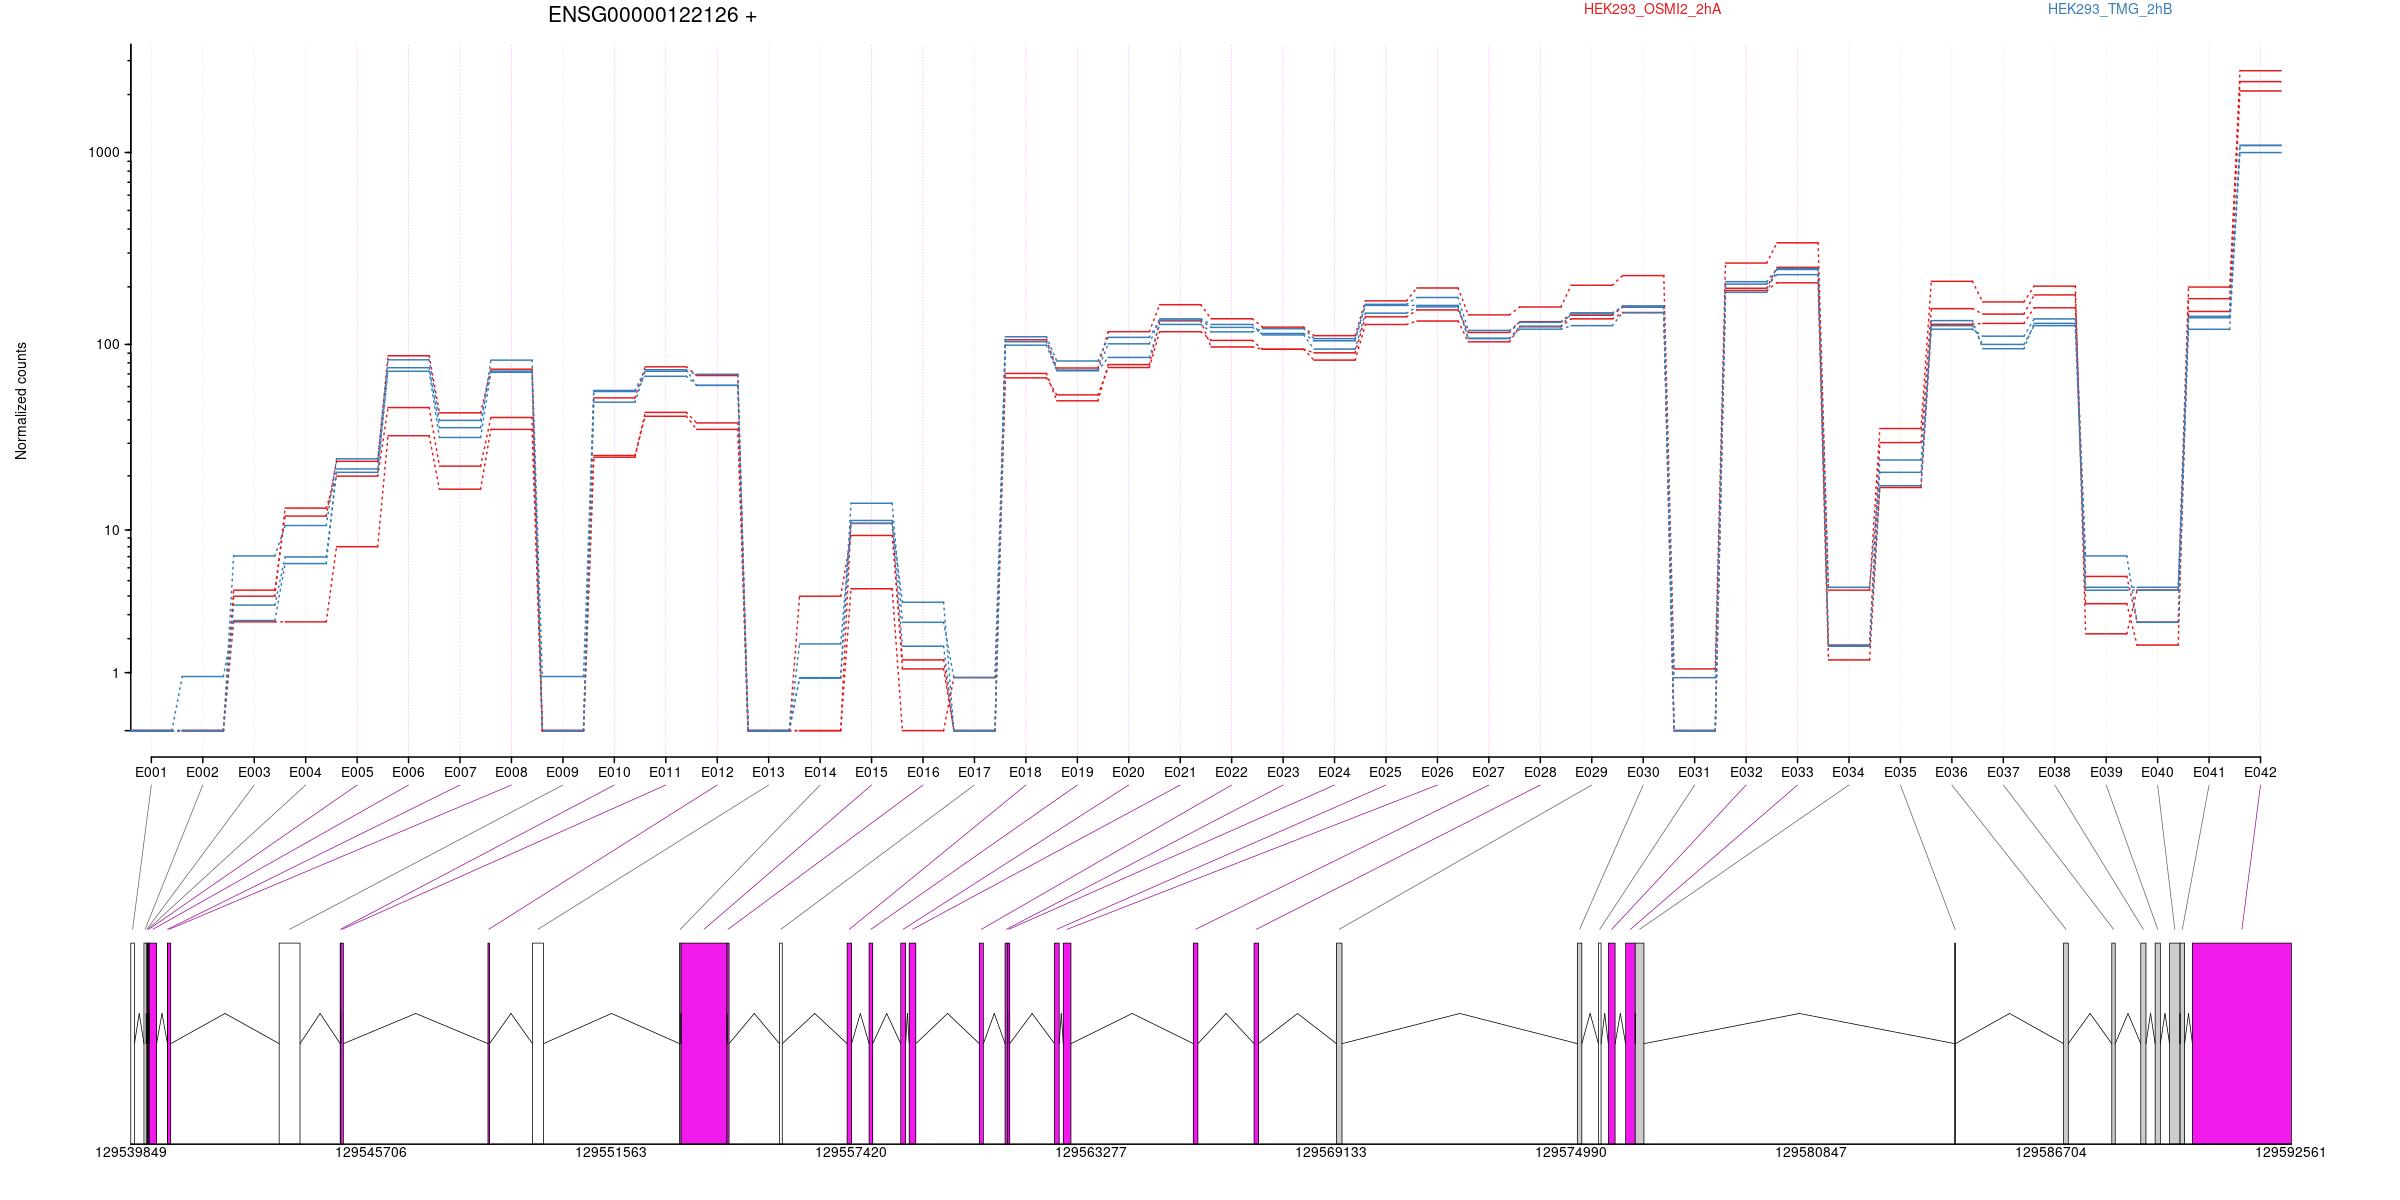Select exon label E015

coord(871,772)
